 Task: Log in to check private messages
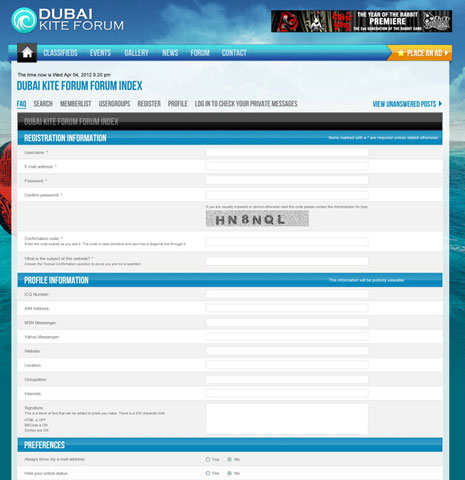pos(246,104)
